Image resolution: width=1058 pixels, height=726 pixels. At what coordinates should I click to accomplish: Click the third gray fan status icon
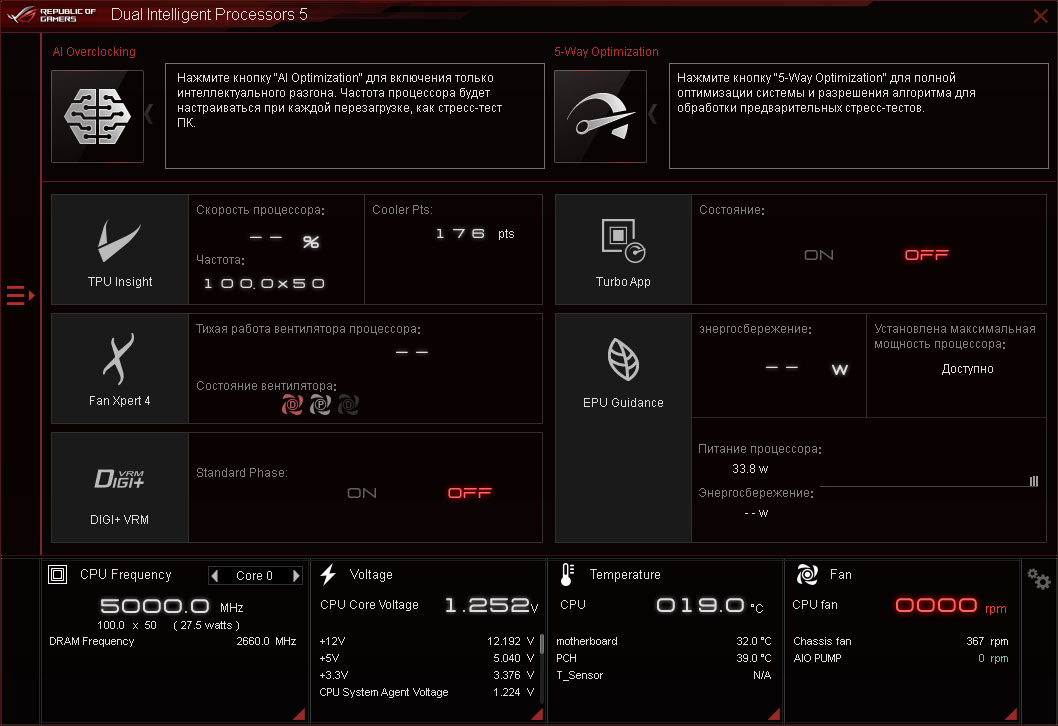click(348, 405)
